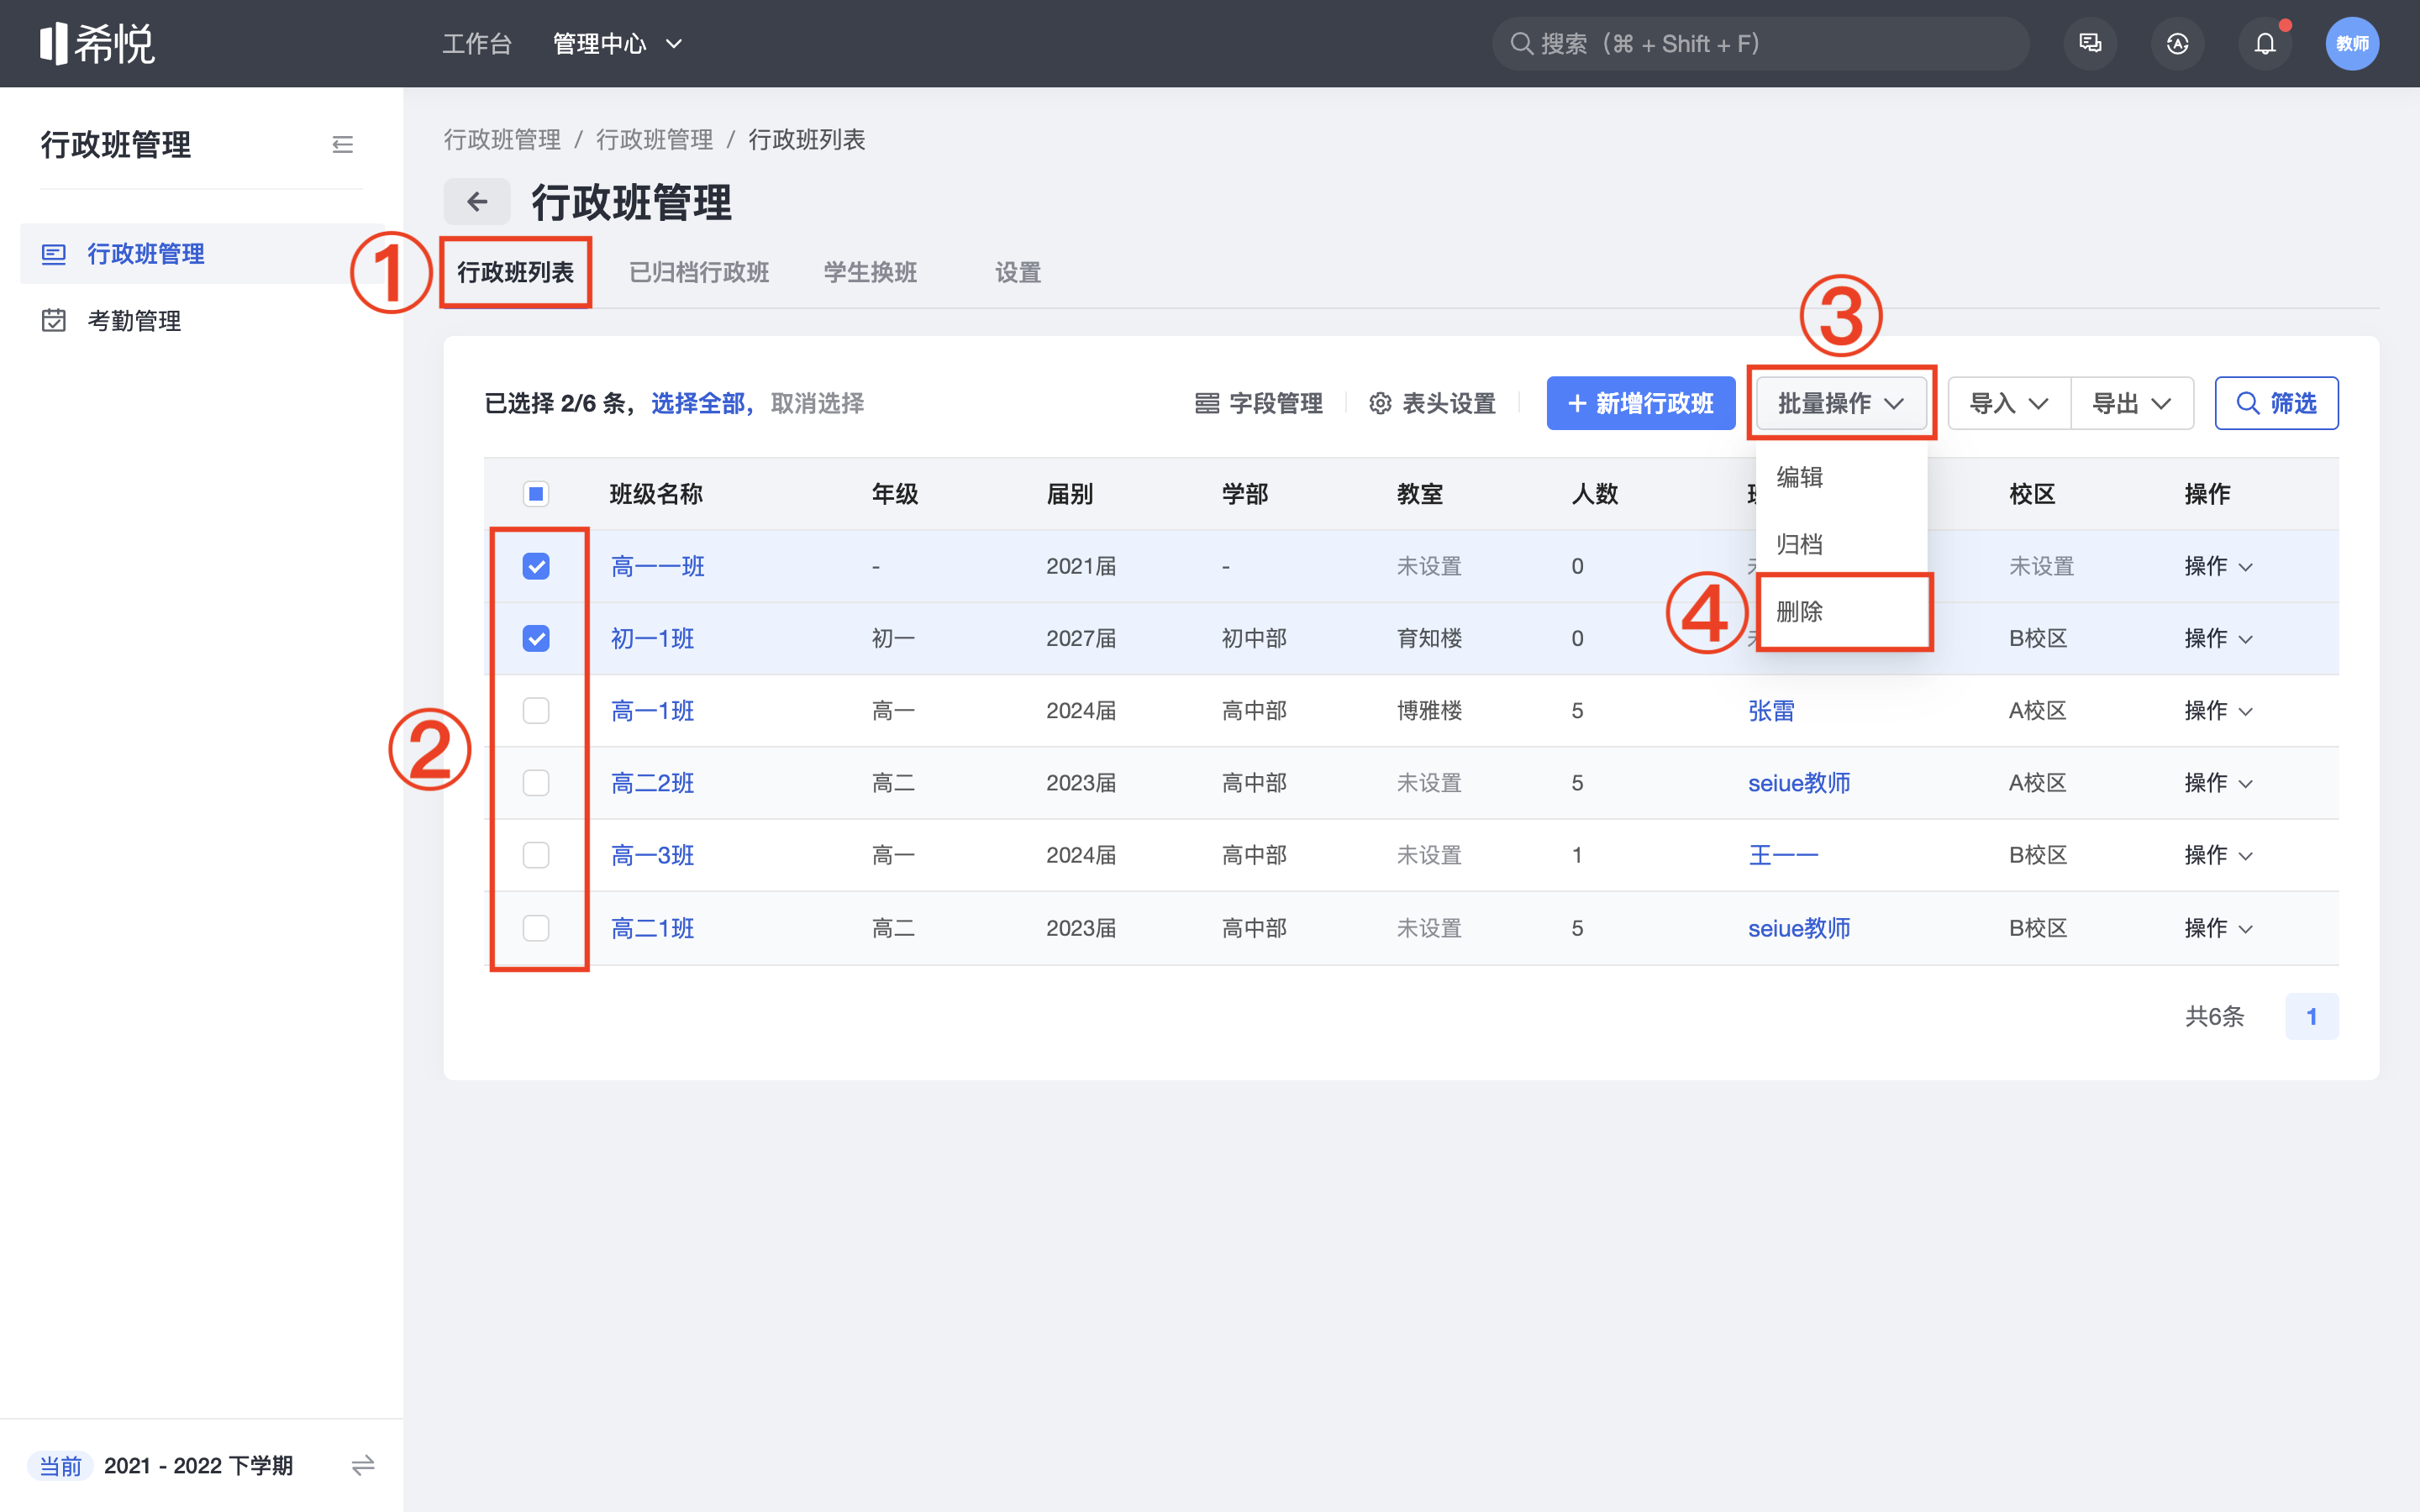The width and height of the screenshot is (2420, 1512).
Task: Open the 批量操作 dropdown
Action: click(1841, 403)
